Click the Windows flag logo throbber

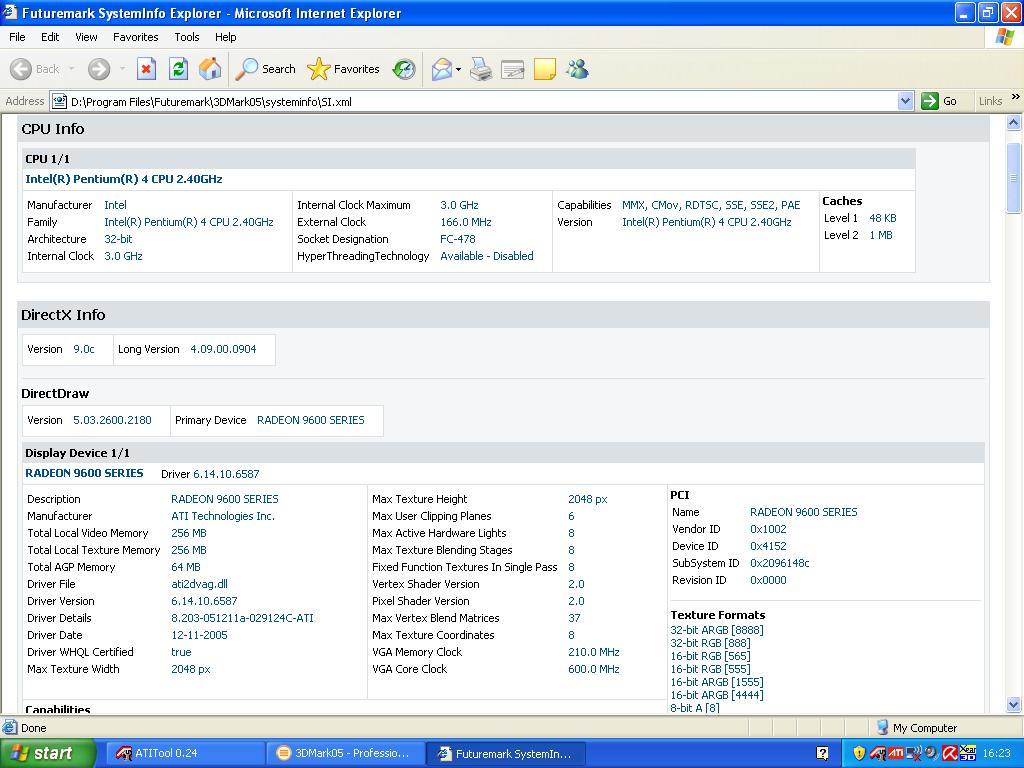(1004, 37)
